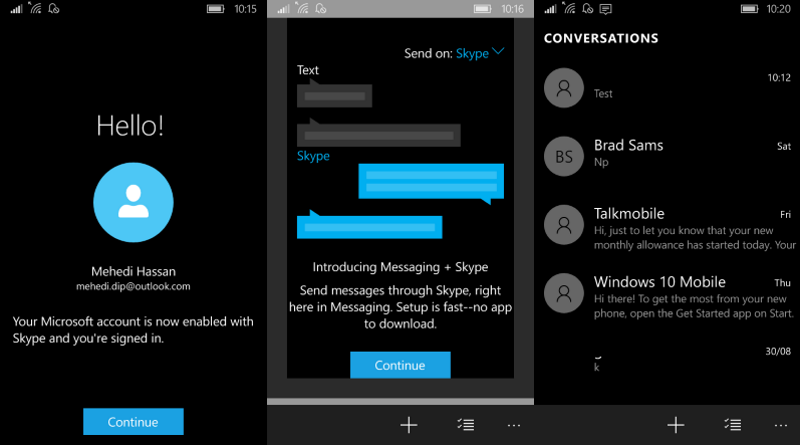The width and height of the screenshot is (800, 445).
Task: Tap the avatar beside the Test message
Action: pyautogui.click(x=564, y=88)
